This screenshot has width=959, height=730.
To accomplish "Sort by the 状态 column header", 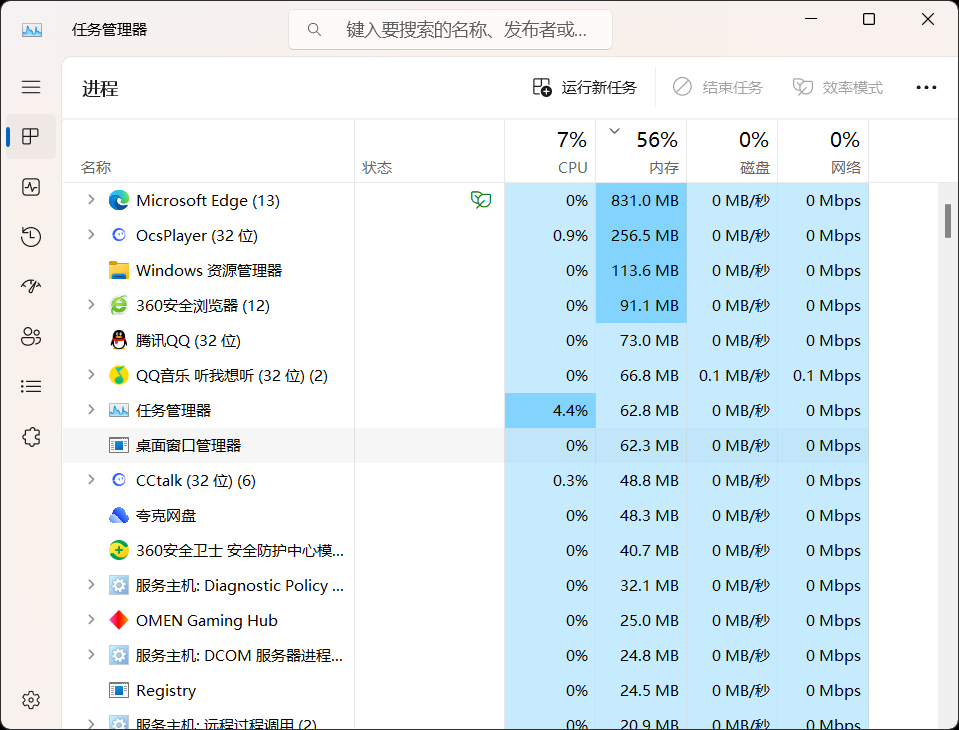I will 429,152.
